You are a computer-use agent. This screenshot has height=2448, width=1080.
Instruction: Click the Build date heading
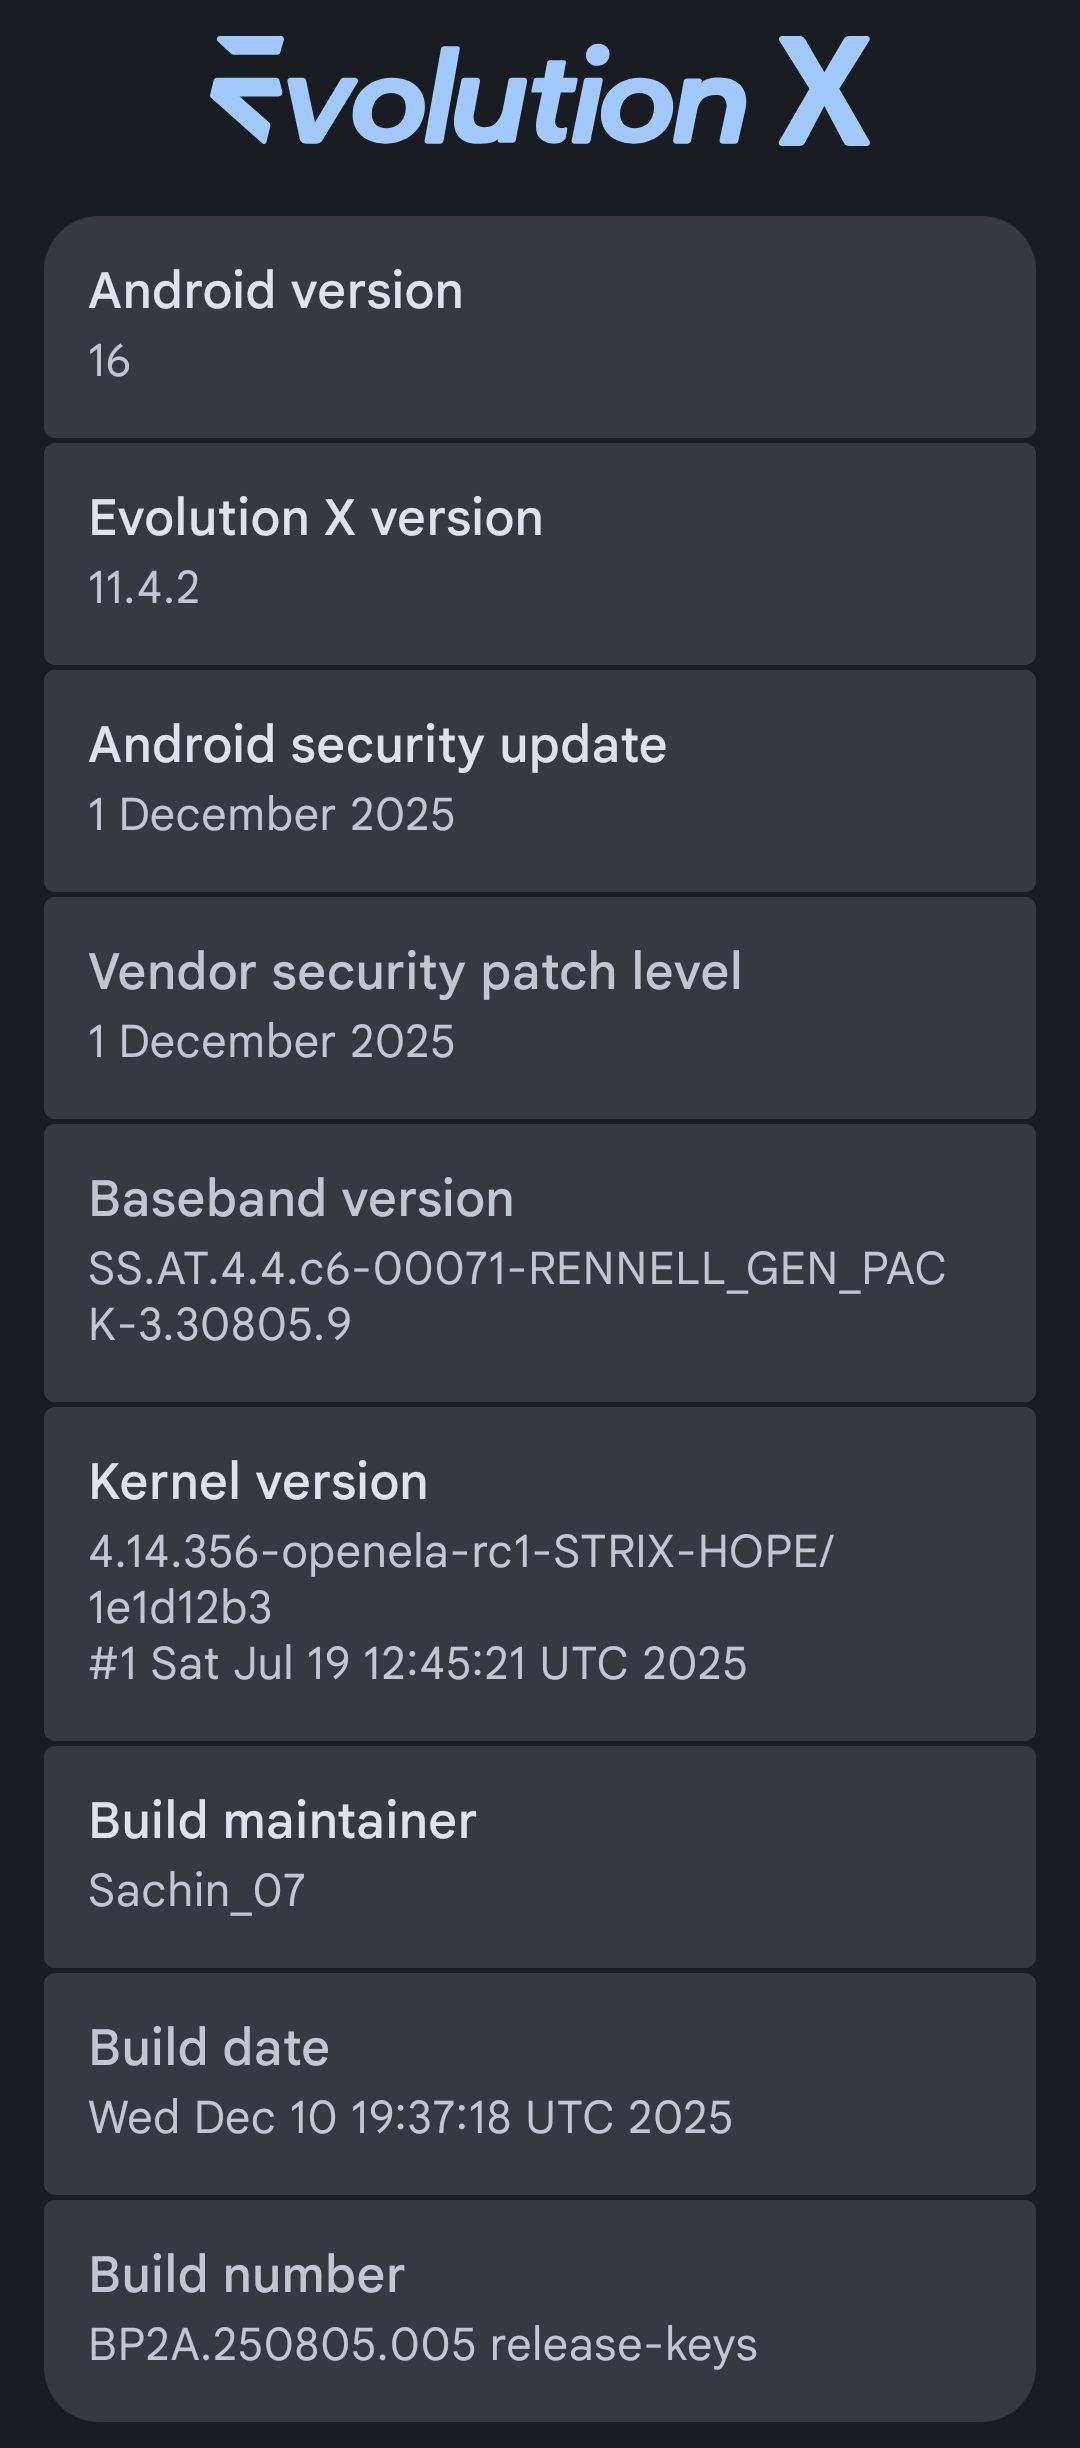pos(209,2048)
